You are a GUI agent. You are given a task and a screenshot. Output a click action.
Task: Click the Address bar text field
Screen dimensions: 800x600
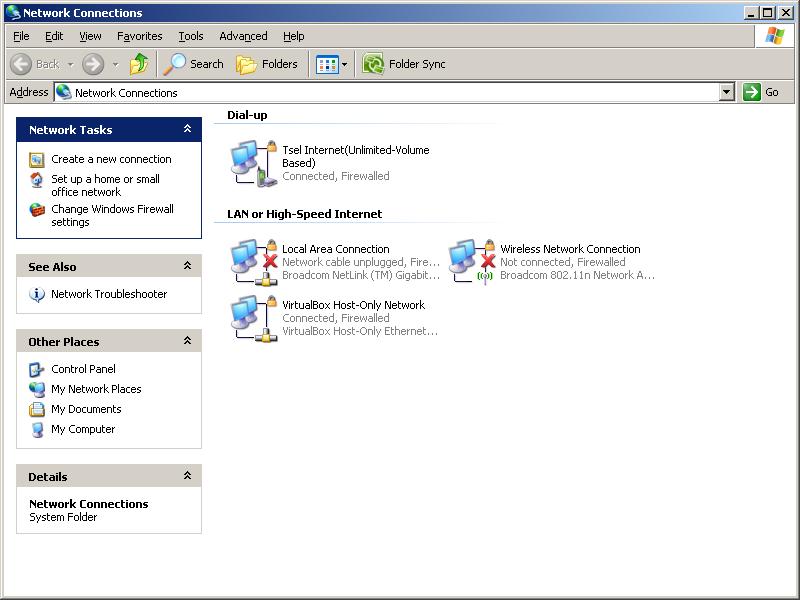coord(386,92)
